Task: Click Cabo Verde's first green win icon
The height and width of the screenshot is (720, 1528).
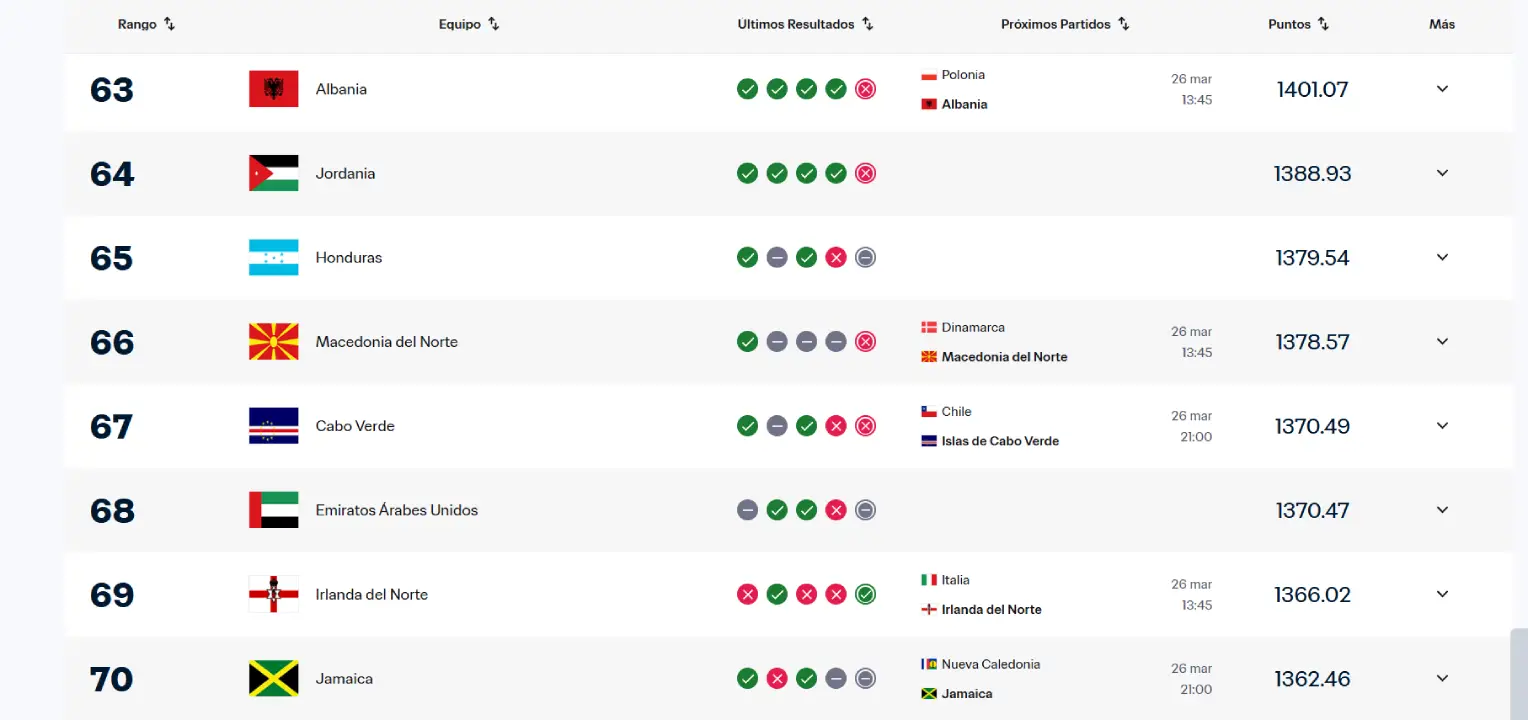Action: (747, 425)
